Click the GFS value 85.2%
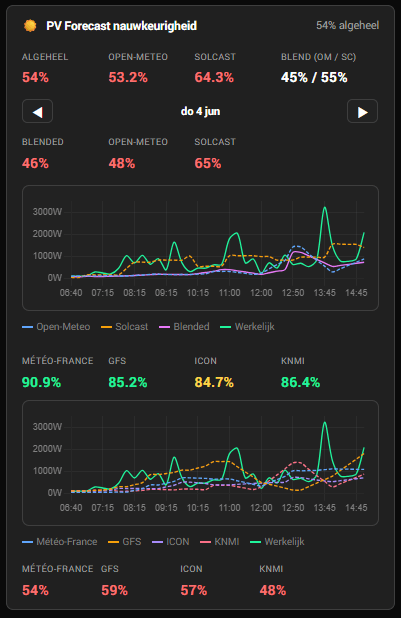 point(128,382)
